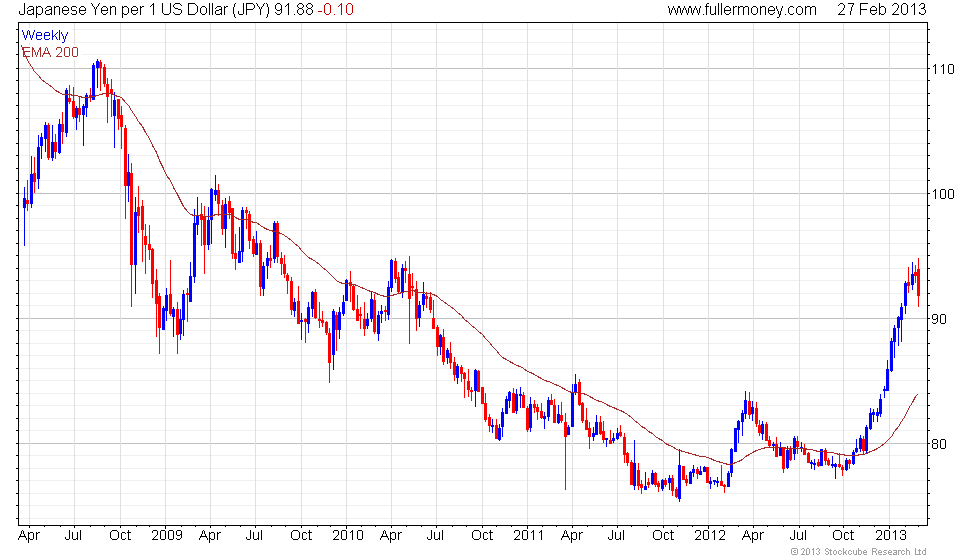Click the 'Oct' label just before 2012
Viewport: 980px width, 560px height.
(x=663, y=535)
